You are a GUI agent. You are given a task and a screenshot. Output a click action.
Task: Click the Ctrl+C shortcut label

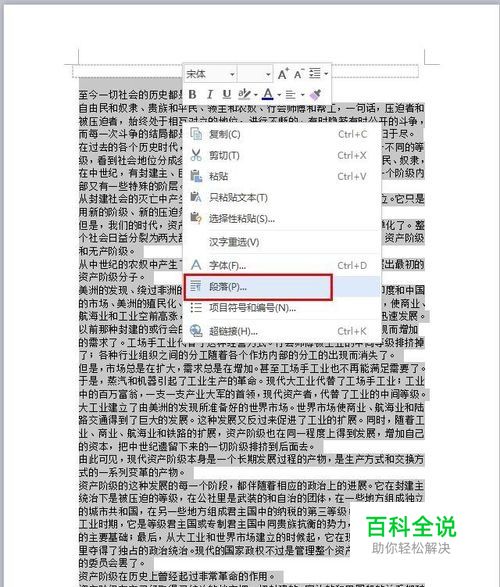[353, 134]
